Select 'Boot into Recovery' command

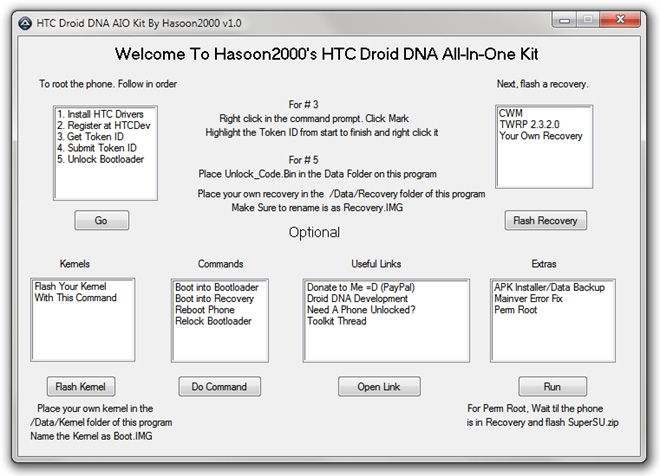point(214,298)
